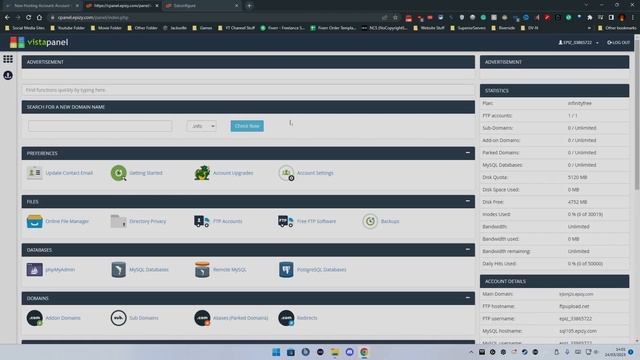Screen dimensions: 640x360
Task: Click the Check Now button
Action: 247,126
